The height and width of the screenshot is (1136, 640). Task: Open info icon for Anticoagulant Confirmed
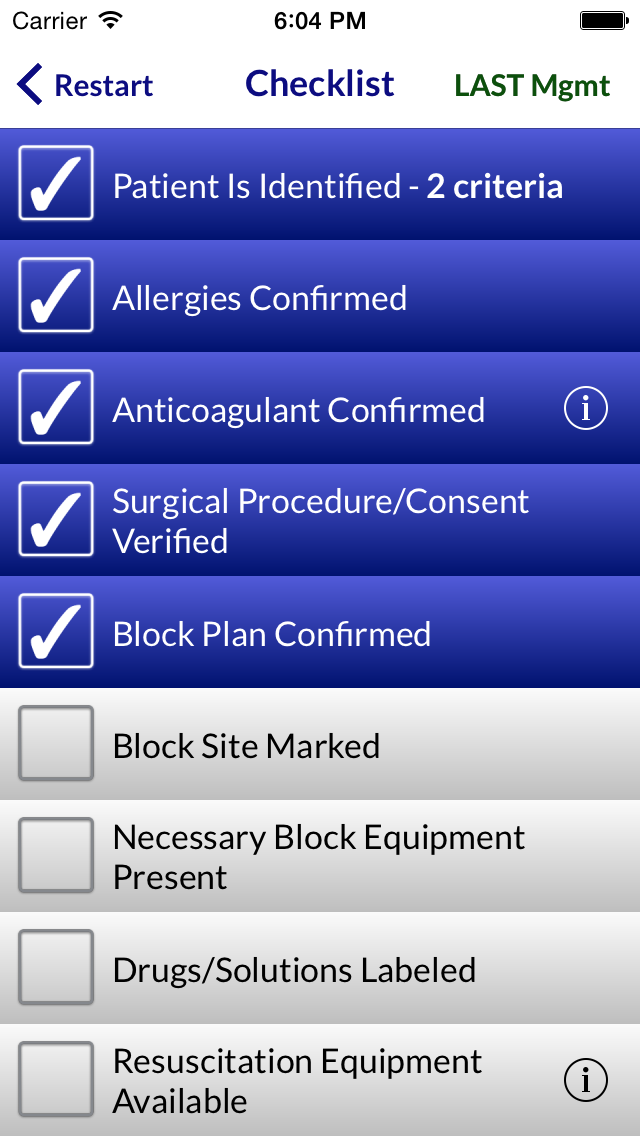[586, 409]
